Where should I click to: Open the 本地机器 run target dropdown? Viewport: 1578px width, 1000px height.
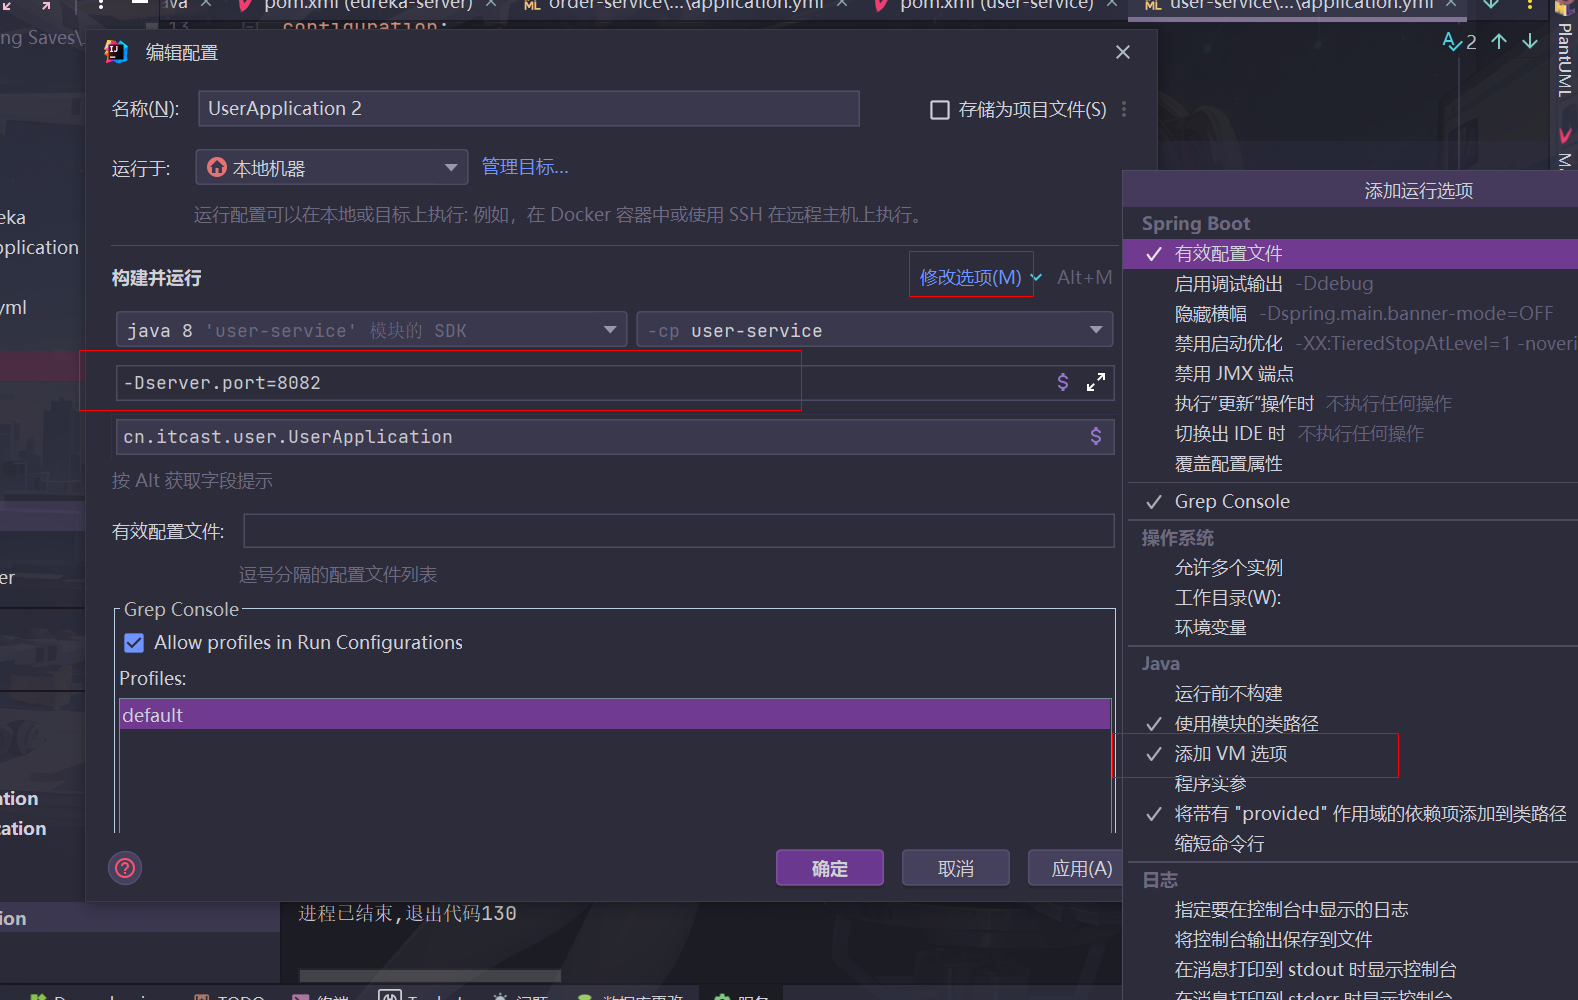332,167
